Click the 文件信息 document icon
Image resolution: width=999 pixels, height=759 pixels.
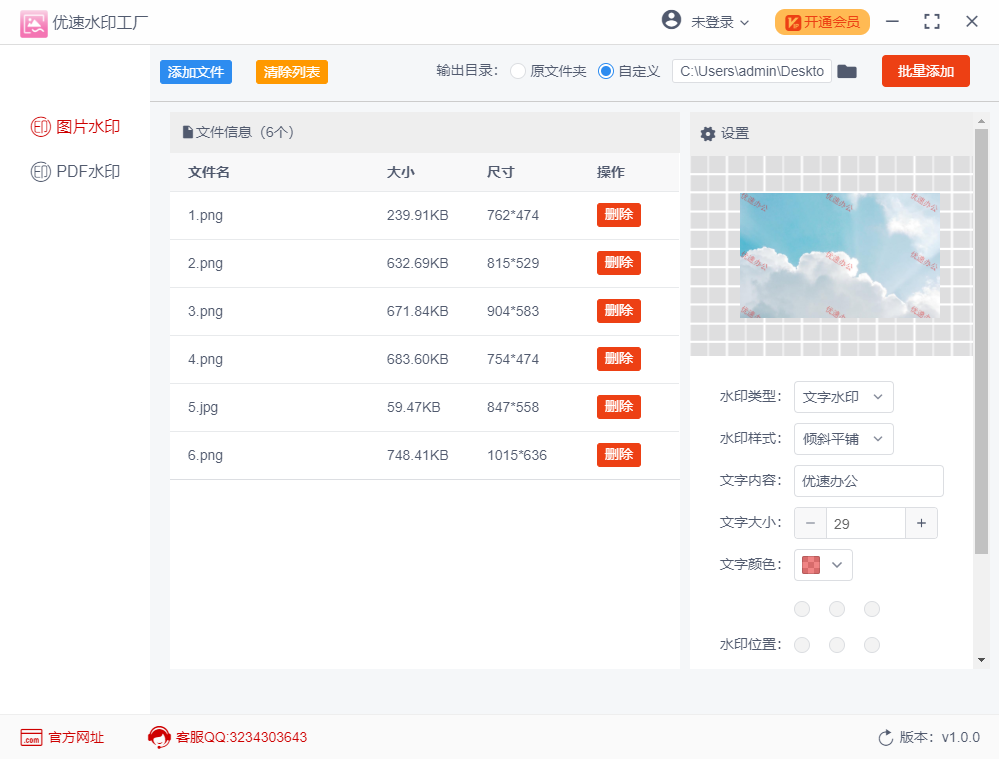[186, 132]
